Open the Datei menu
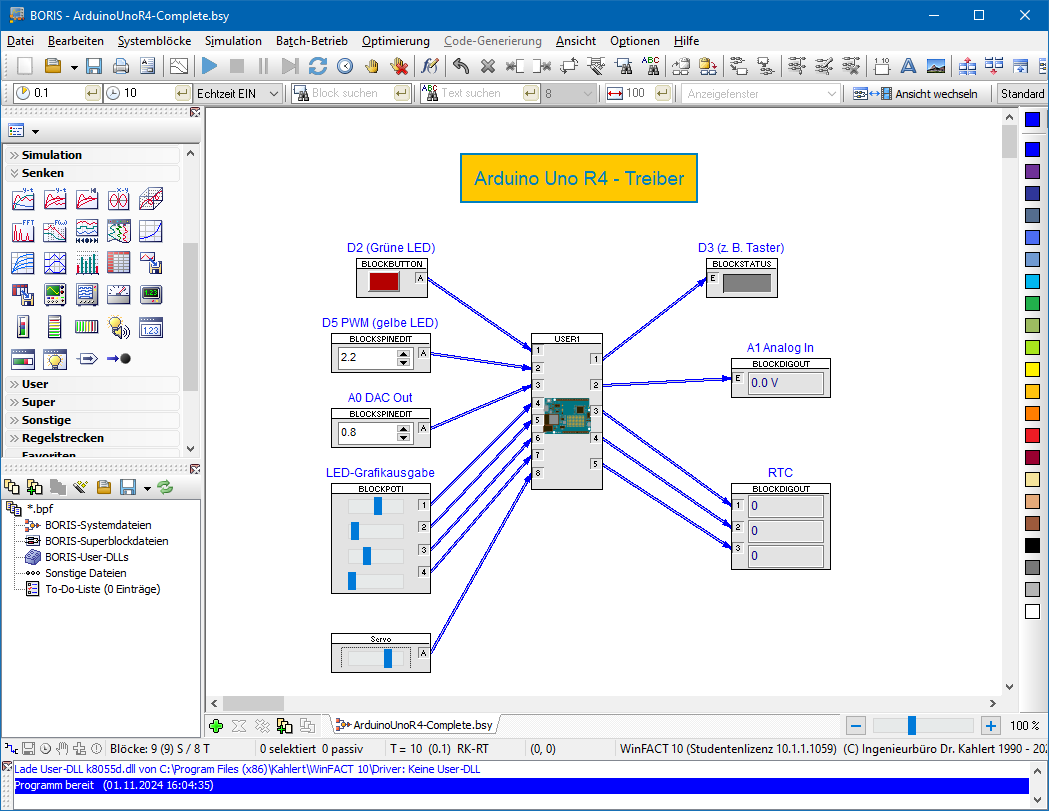 click(x=20, y=41)
